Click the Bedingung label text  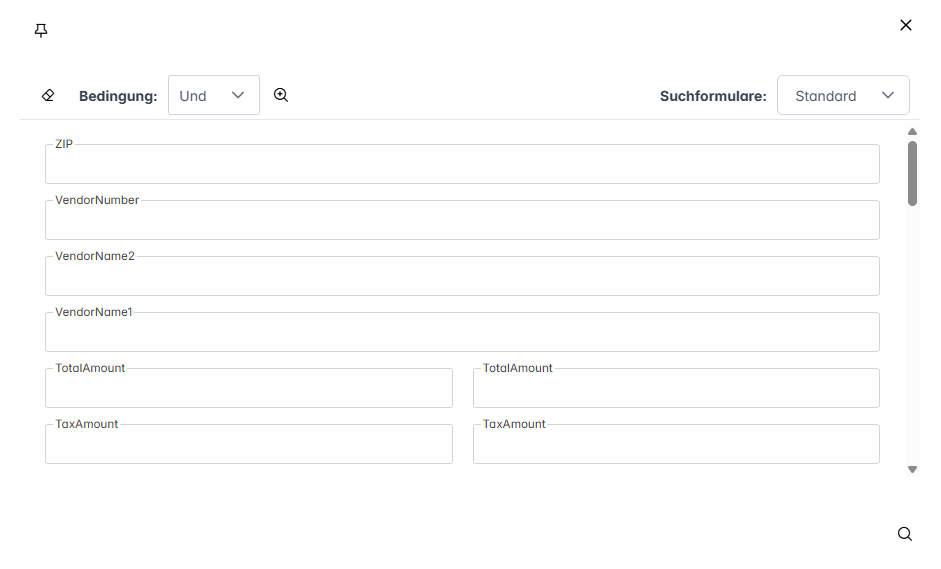coord(118,96)
